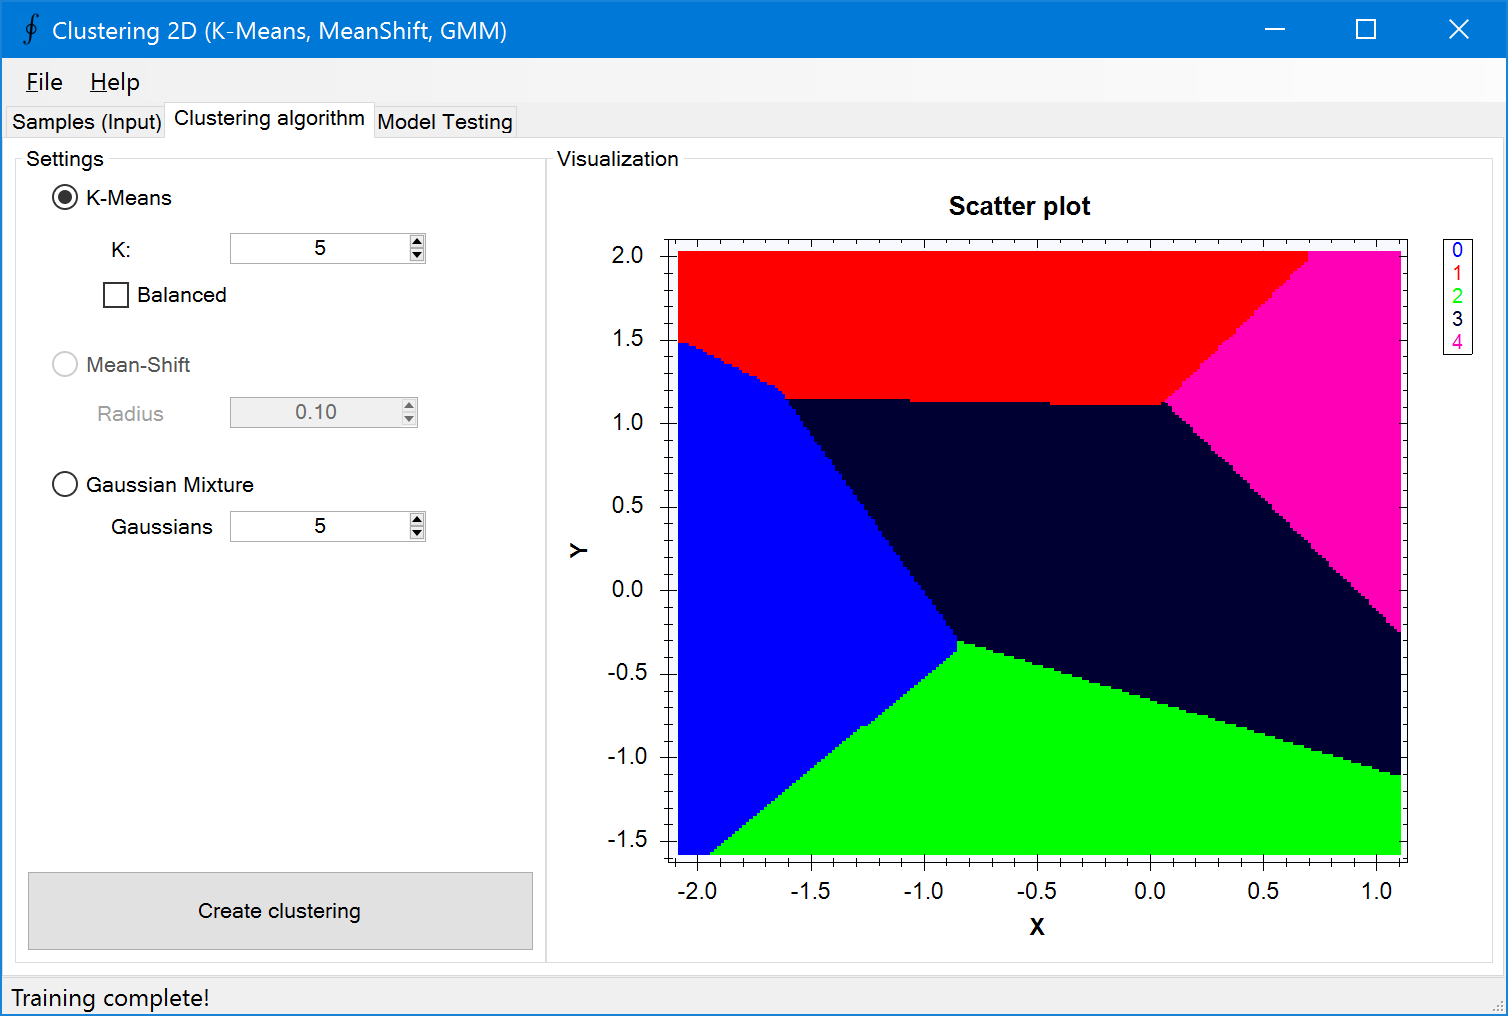Click legend entry 0 in blue
1508x1016 pixels.
point(1457,251)
